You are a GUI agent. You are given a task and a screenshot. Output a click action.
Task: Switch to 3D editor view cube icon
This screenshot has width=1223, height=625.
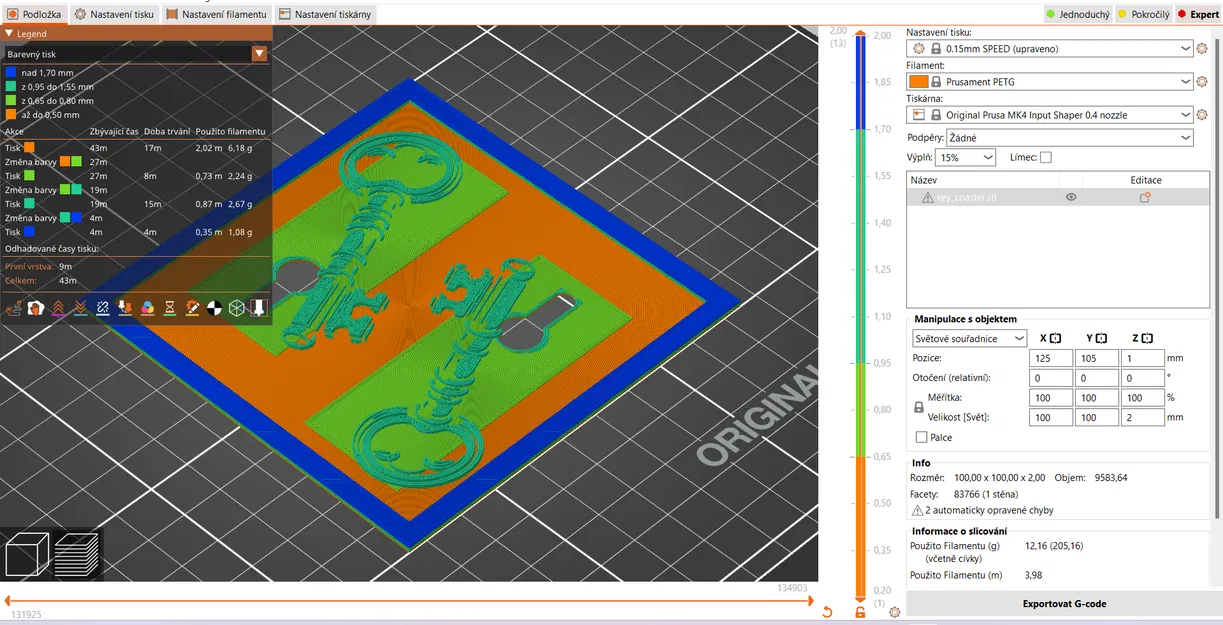point(26,553)
